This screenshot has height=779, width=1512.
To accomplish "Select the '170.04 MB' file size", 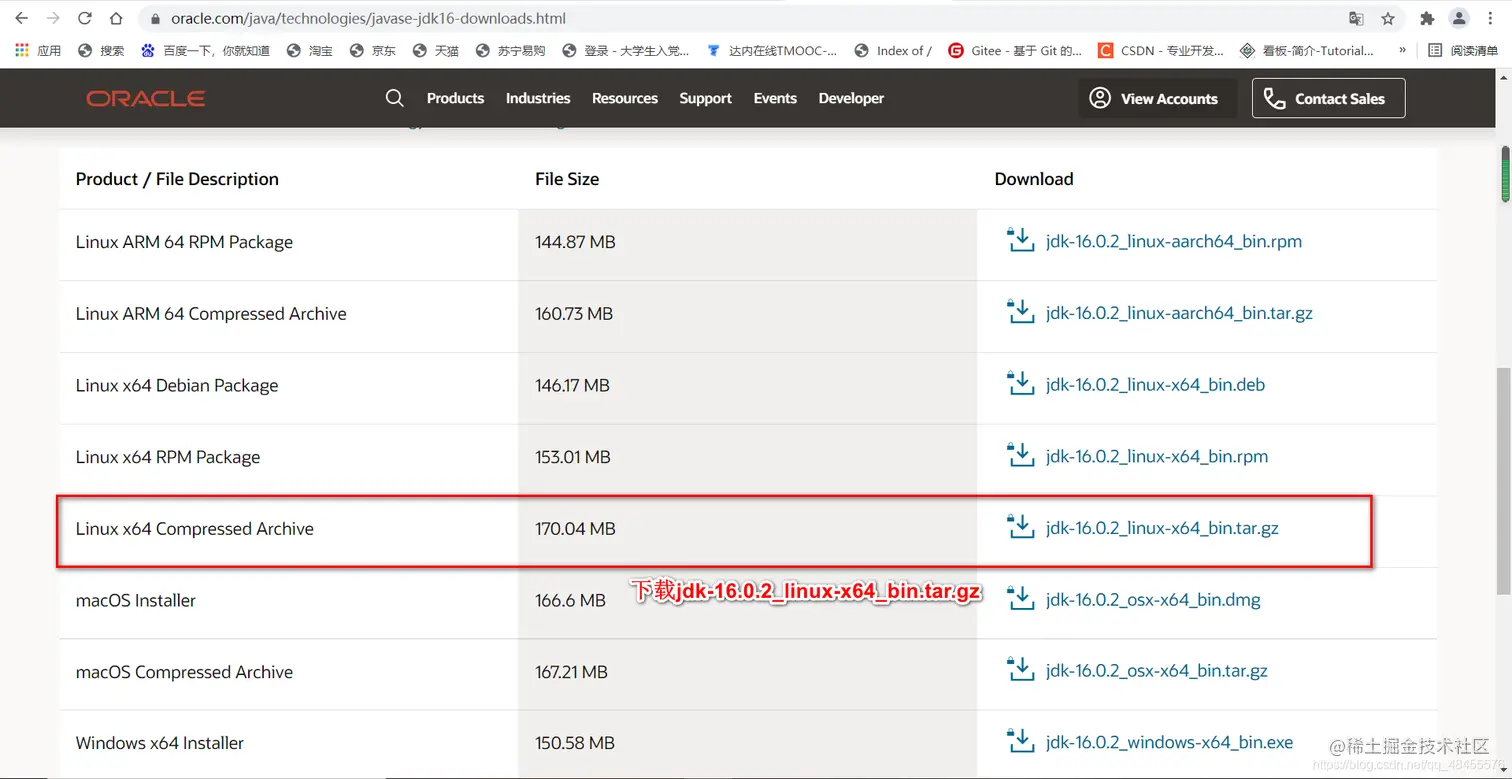I will [x=575, y=528].
